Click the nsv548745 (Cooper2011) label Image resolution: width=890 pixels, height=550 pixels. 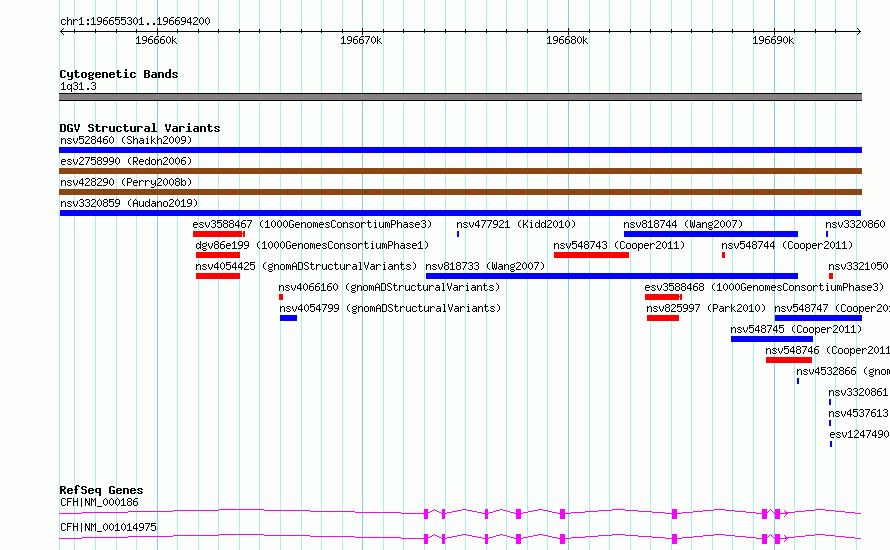796,329
